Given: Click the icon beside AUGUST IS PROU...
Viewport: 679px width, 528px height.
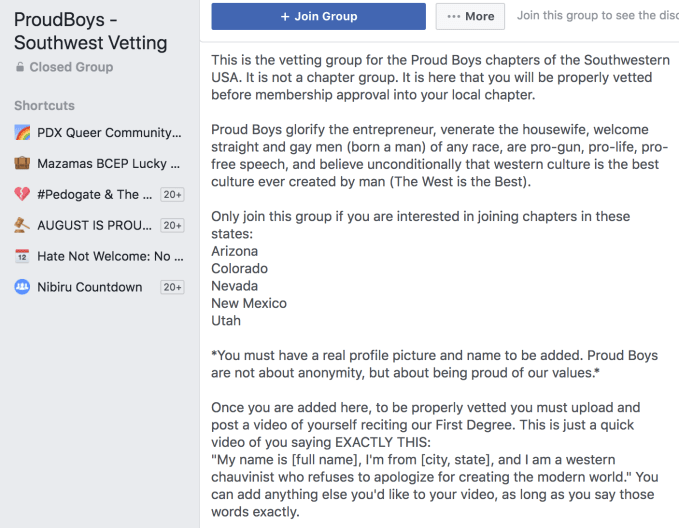Looking at the screenshot, I should pos(22,226).
